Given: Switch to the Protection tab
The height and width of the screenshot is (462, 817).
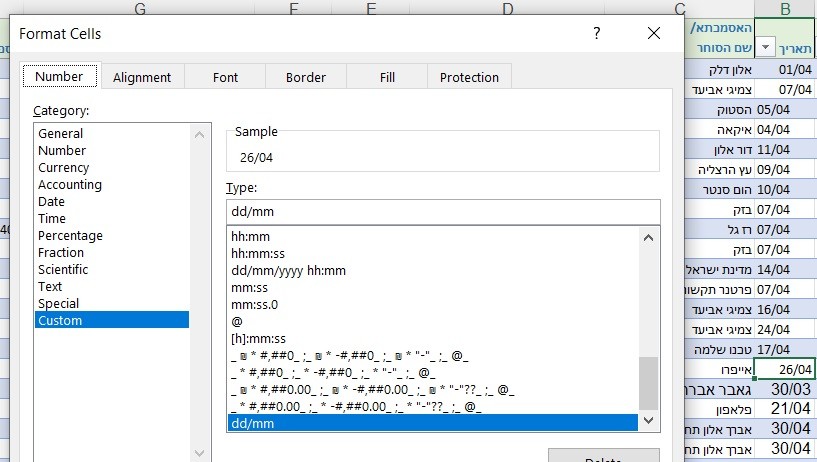Looking at the screenshot, I should [x=469, y=77].
